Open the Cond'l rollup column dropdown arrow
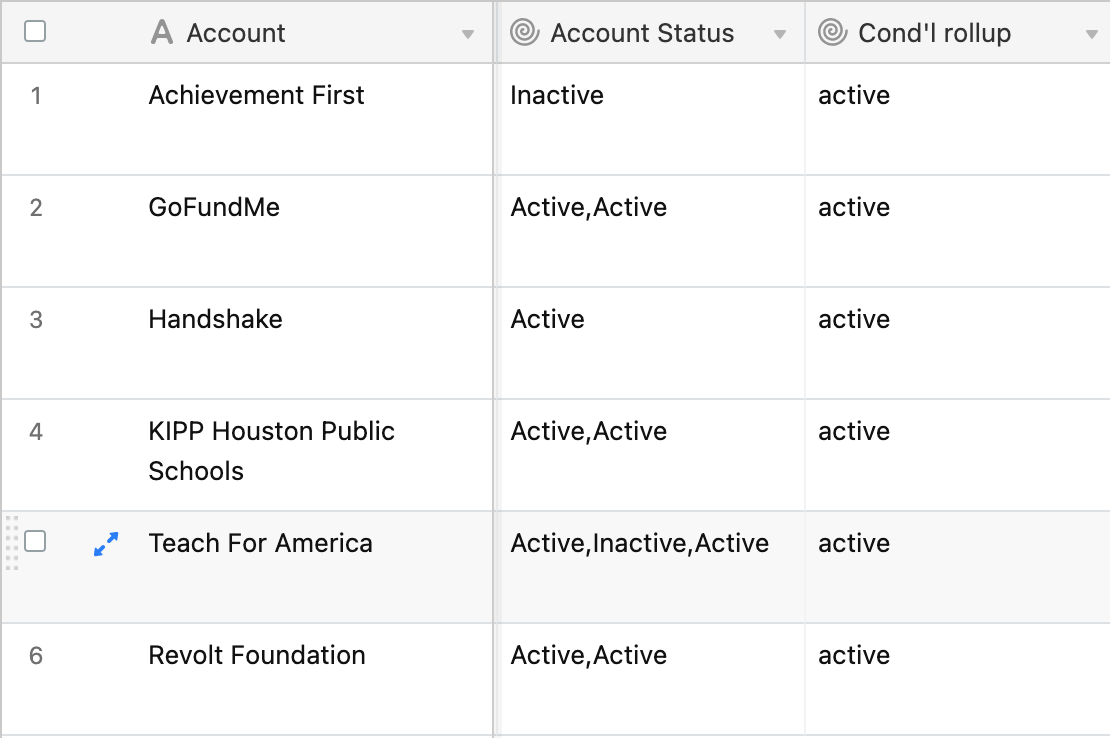1110x738 pixels. click(1092, 34)
